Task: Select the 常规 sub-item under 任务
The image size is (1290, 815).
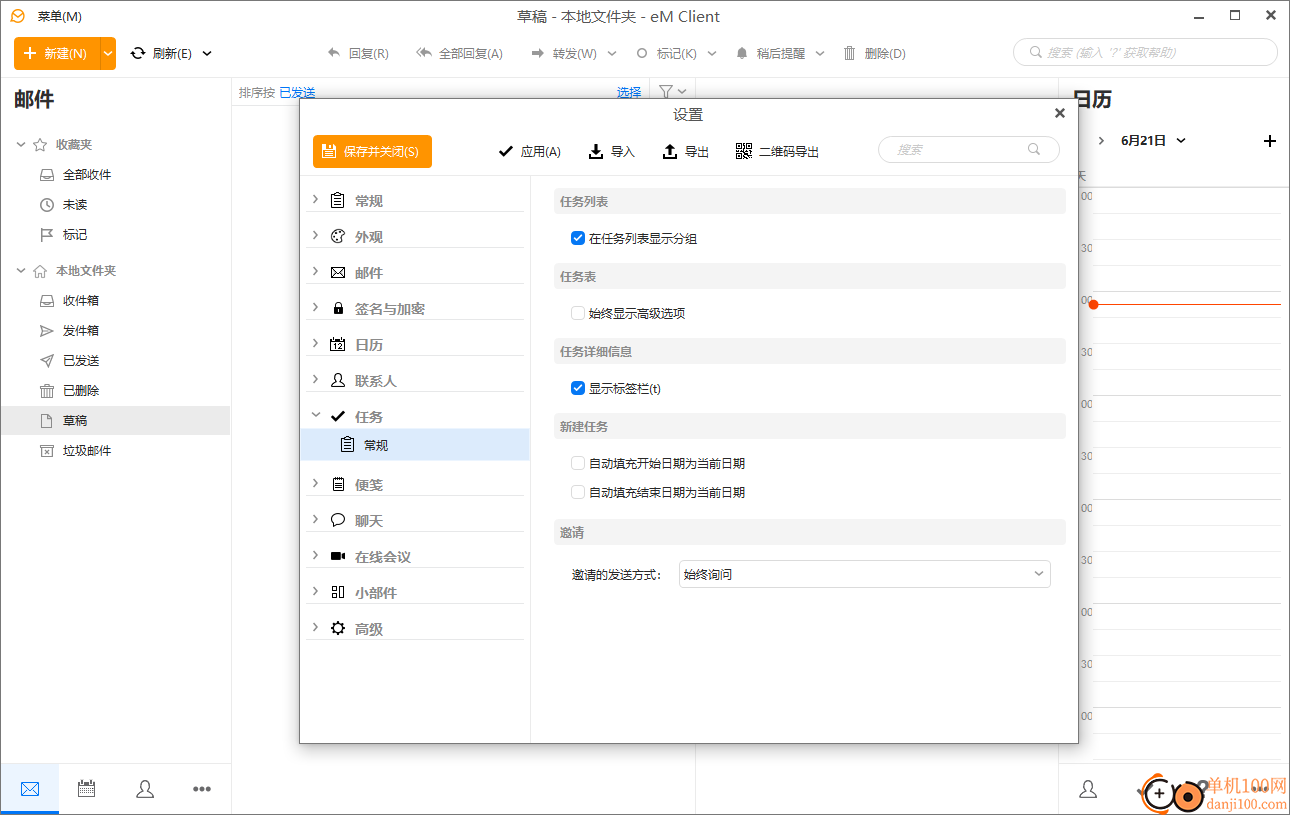Action: (x=415, y=445)
